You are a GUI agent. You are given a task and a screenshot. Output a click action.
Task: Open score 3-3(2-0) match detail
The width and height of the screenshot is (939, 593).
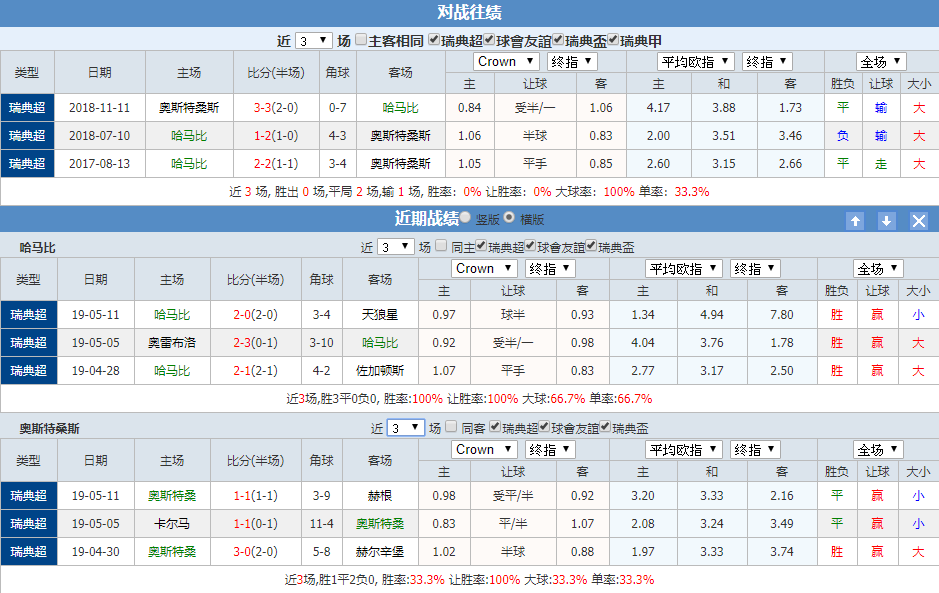tap(276, 108)
